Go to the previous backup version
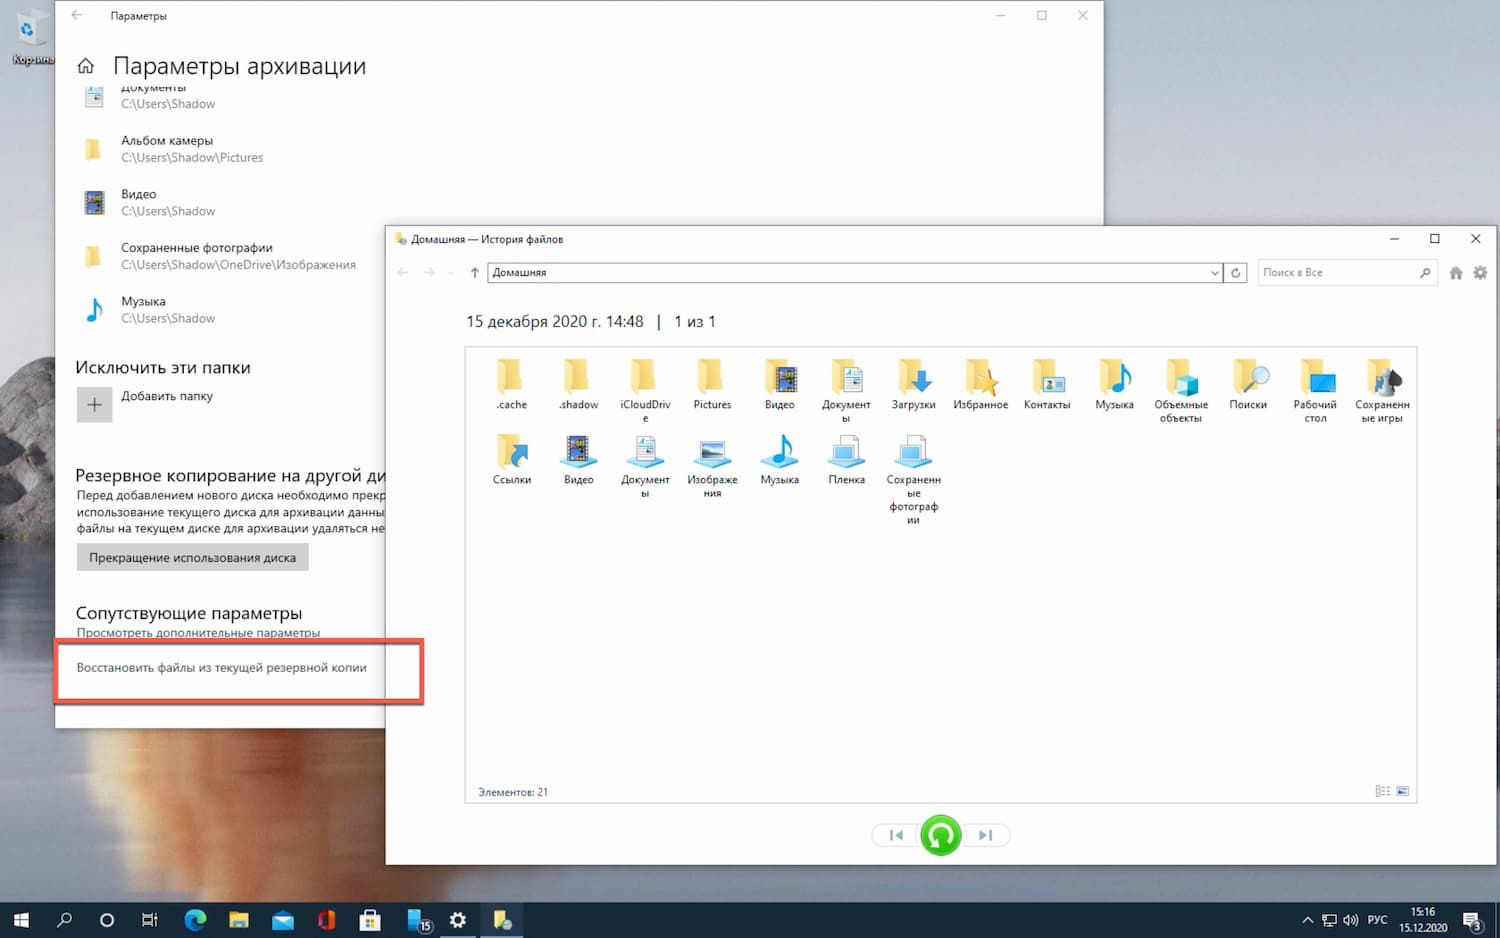This screenshot has height=938, width=1500. [x=896, y=835]
